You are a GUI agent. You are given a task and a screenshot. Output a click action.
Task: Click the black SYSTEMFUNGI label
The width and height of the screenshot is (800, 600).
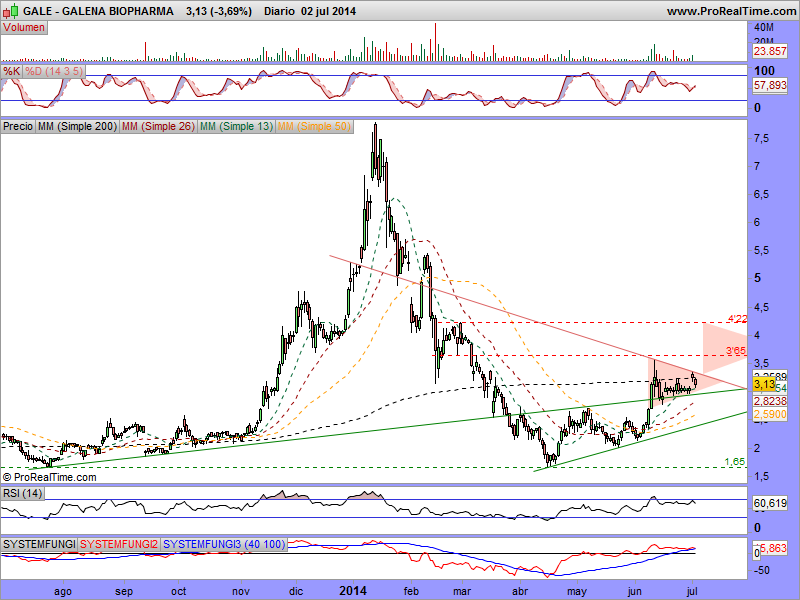[x=39, y=544]
